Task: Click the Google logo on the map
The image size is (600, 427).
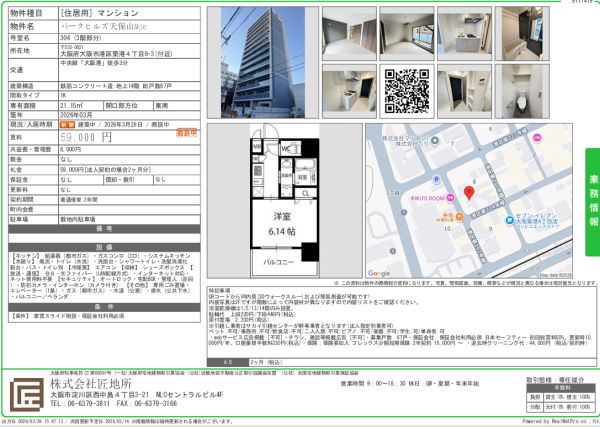Action: [379, 273]
